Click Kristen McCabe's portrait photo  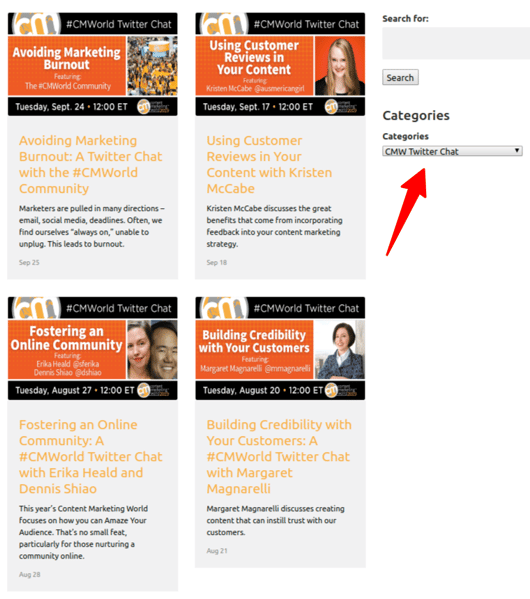[339, 66]
